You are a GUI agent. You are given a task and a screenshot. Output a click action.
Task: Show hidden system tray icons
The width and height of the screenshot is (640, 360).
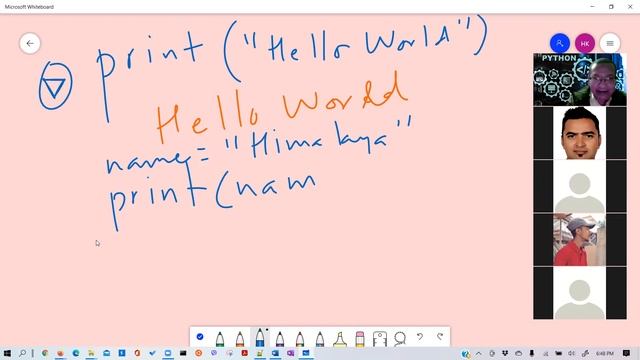[x=478, y=353]
